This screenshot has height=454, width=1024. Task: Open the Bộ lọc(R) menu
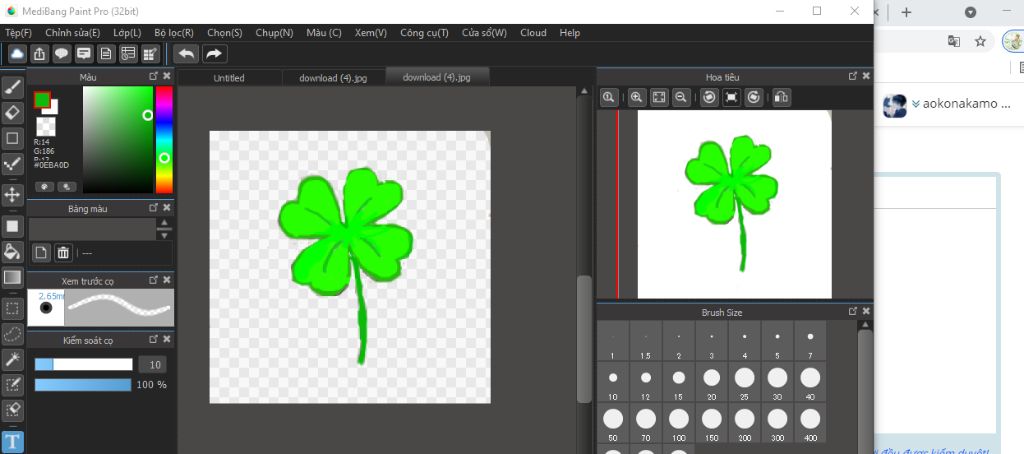174,33
